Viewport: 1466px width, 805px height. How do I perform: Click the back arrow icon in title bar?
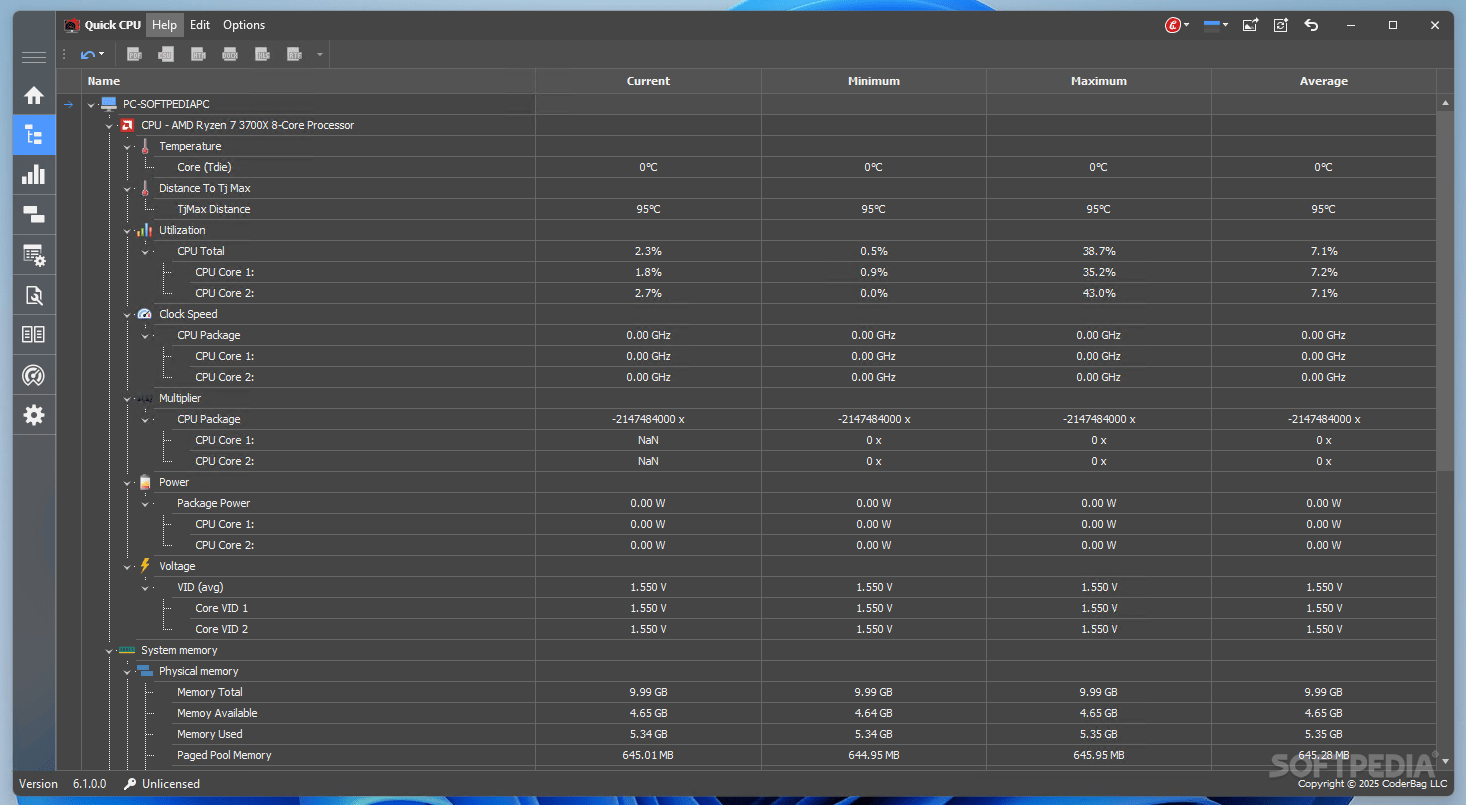[x=1311, y=25]
